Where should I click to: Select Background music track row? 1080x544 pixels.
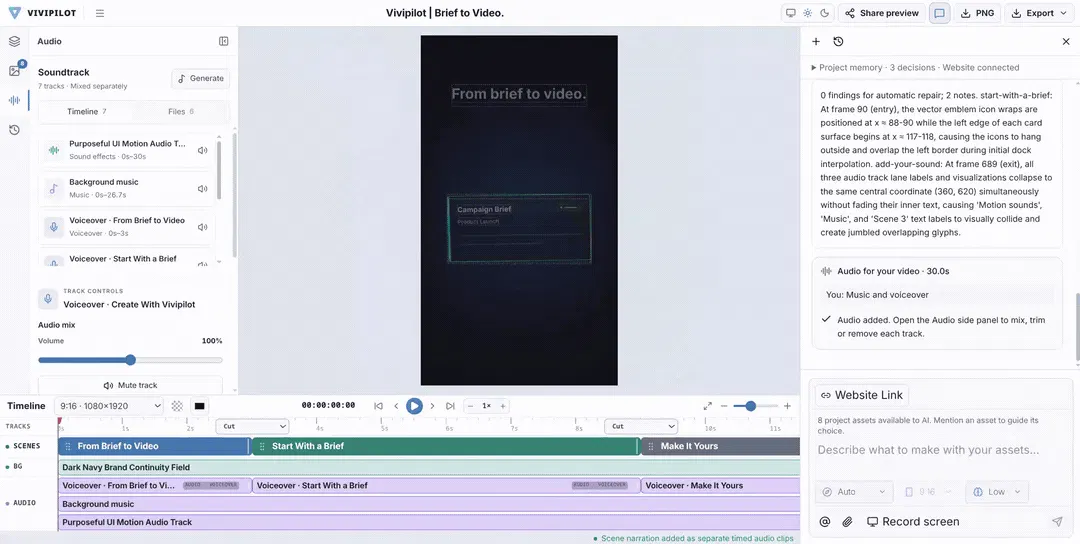127,189
